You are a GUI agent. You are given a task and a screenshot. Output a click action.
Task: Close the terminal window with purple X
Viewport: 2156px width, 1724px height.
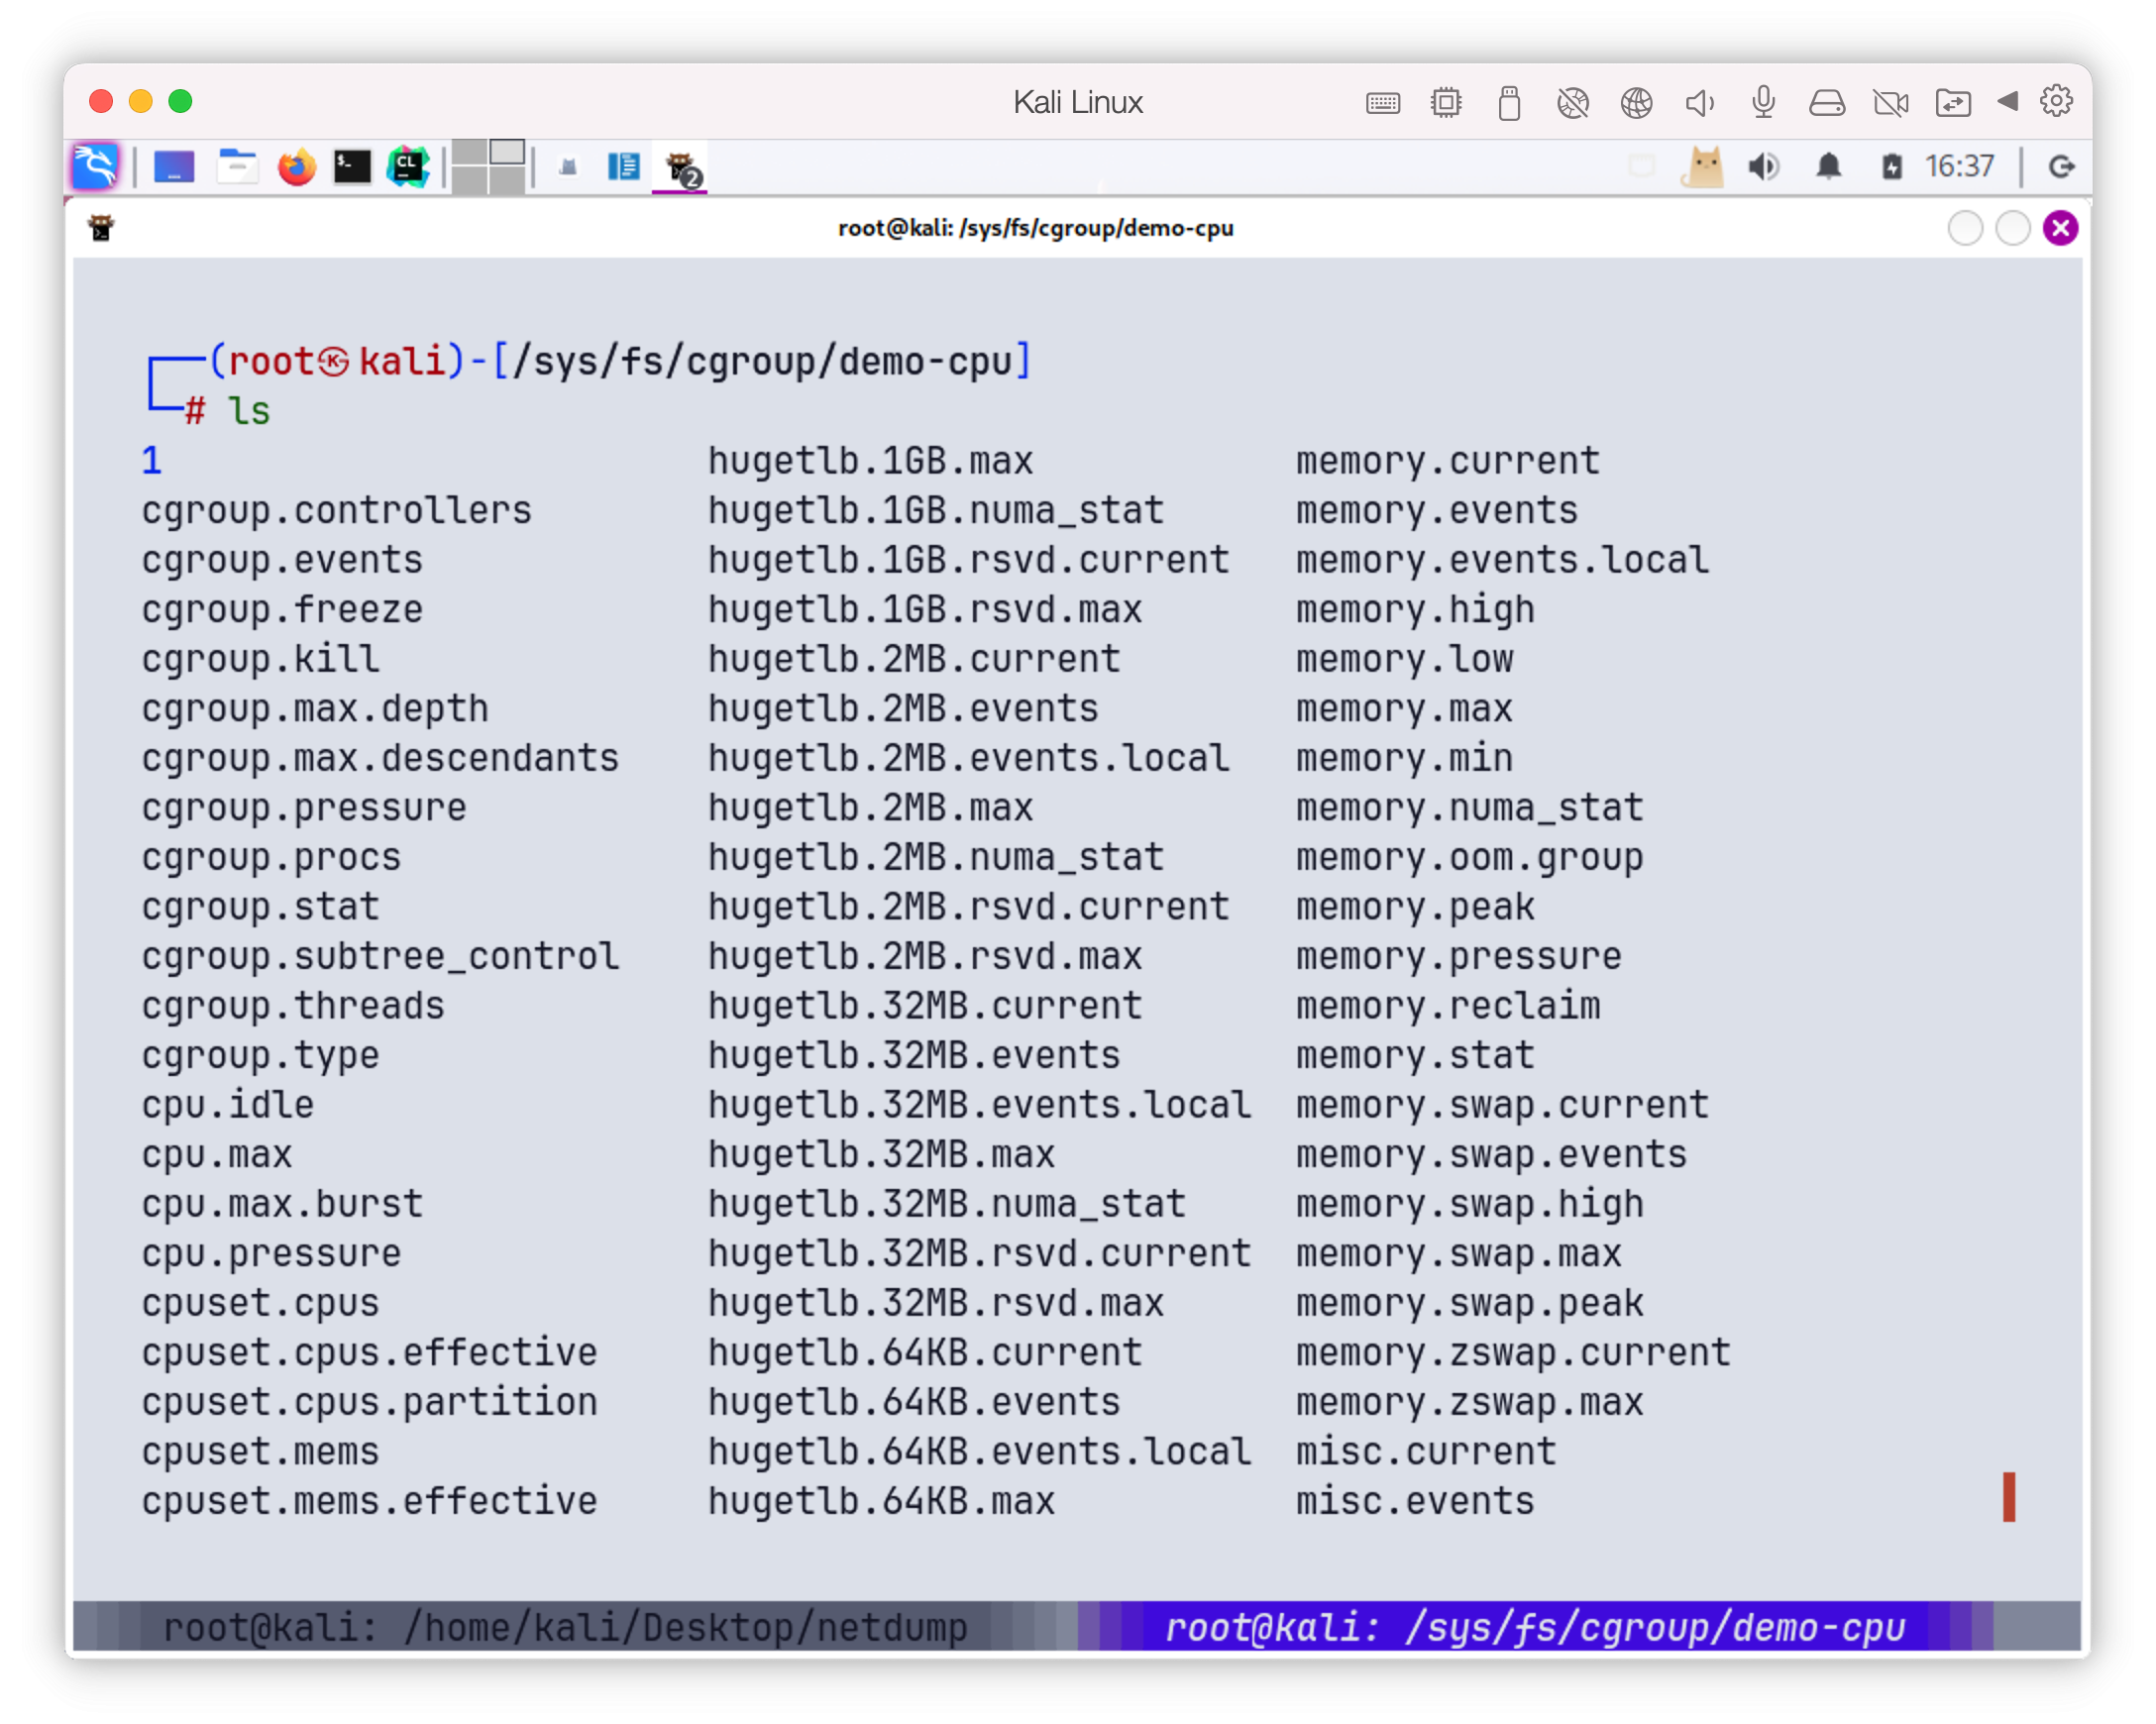tap(2061, 228)
